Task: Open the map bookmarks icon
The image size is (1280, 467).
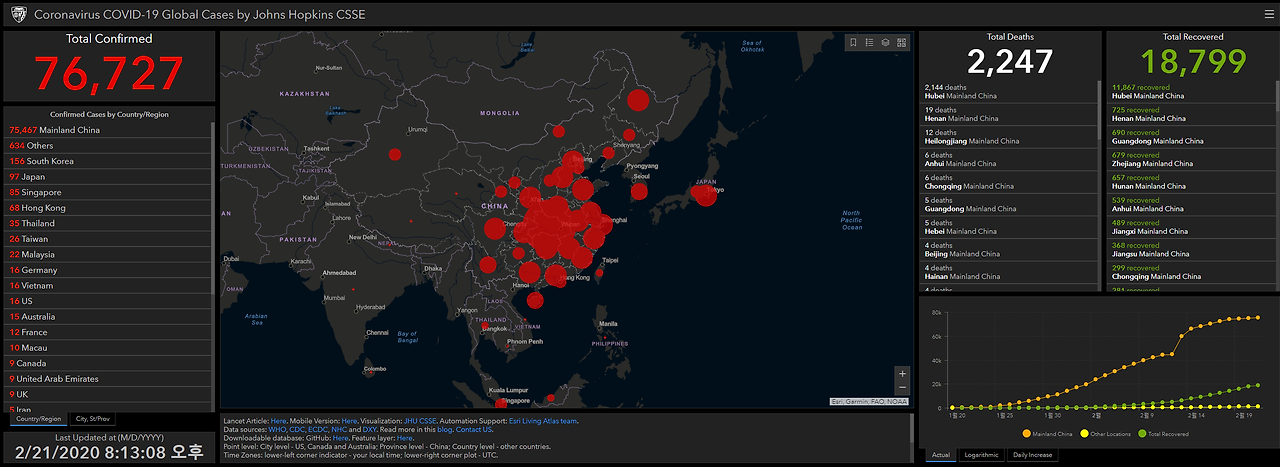Action: tap(853, 43)
